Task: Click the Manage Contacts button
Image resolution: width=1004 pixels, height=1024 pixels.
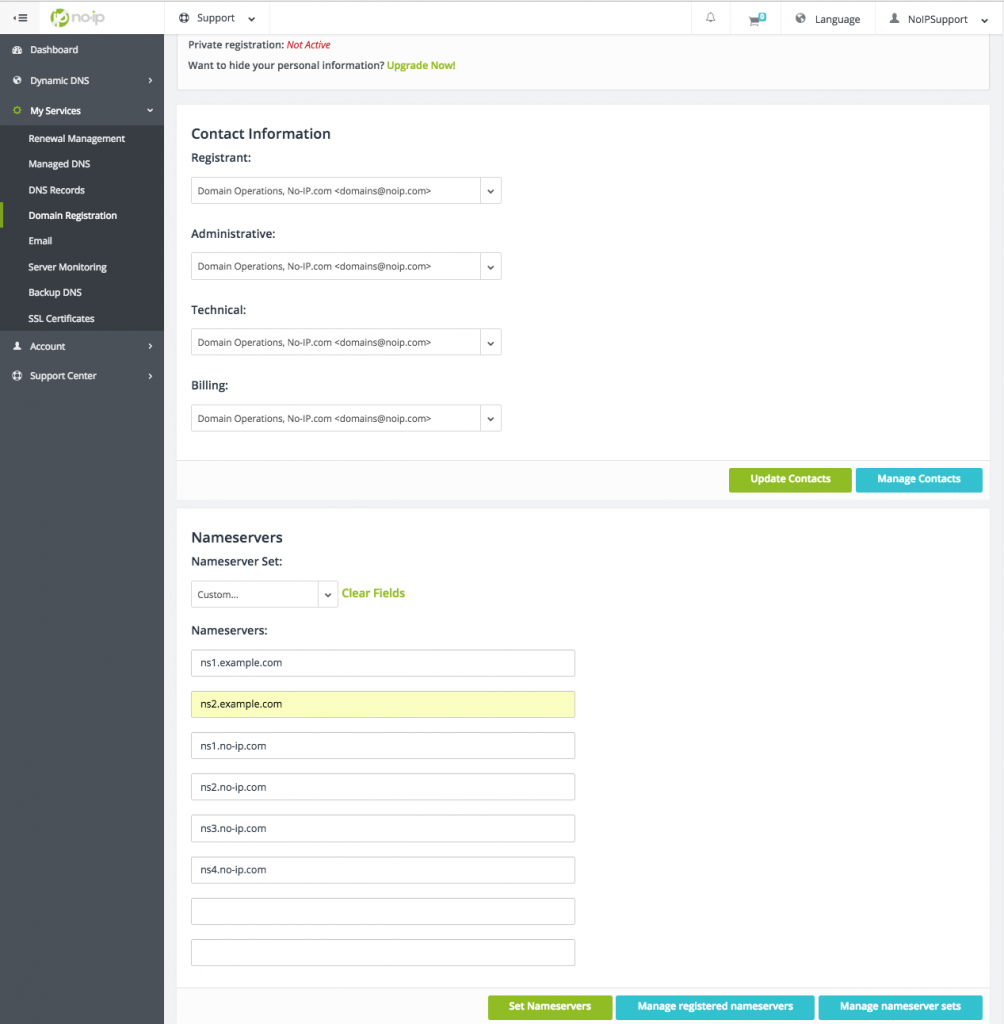Action: [919, 479]
